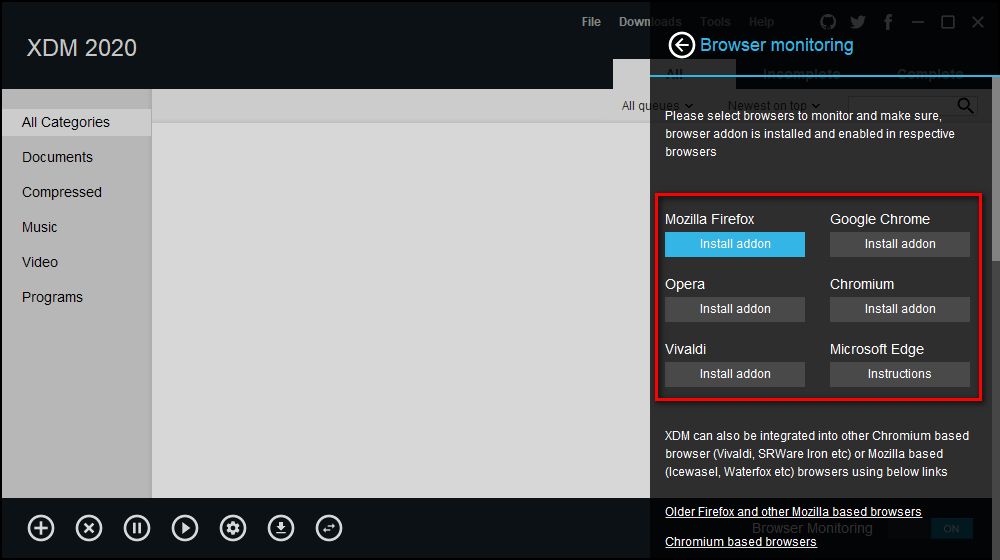Switch to the Complete tab
Screen dimensions: 1000x560
coord(930,74)
